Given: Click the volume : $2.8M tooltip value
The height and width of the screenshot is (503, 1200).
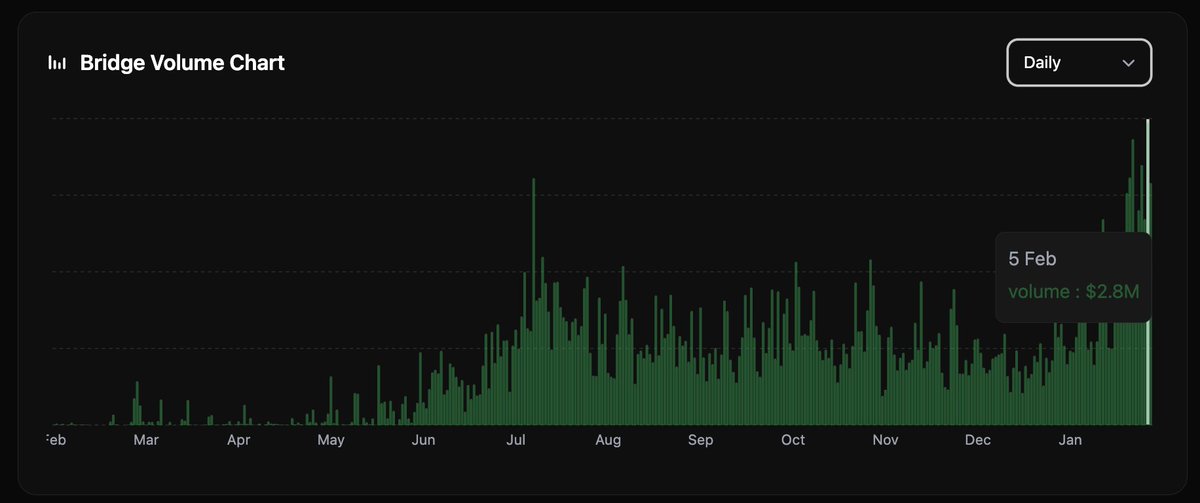Looking at the screenshot, I should click(1074, 292).
